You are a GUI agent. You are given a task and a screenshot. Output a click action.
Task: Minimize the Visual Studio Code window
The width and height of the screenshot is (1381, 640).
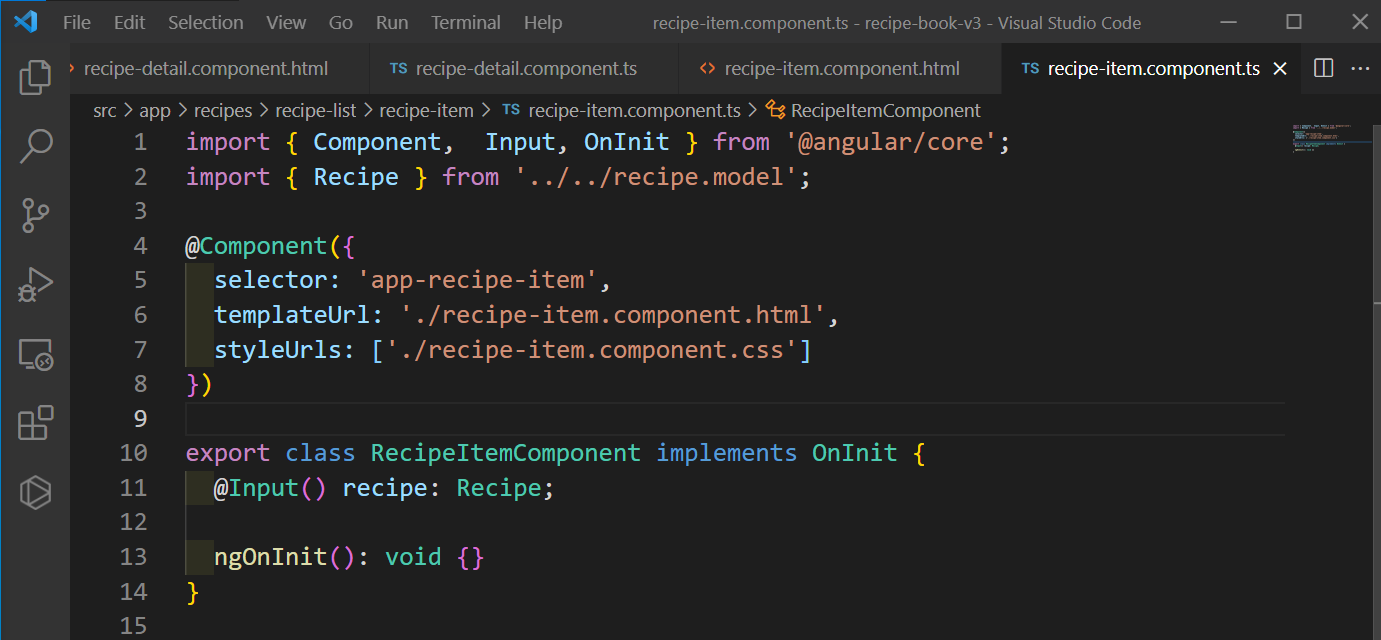pyautogui.click(x=1228, y=21)
